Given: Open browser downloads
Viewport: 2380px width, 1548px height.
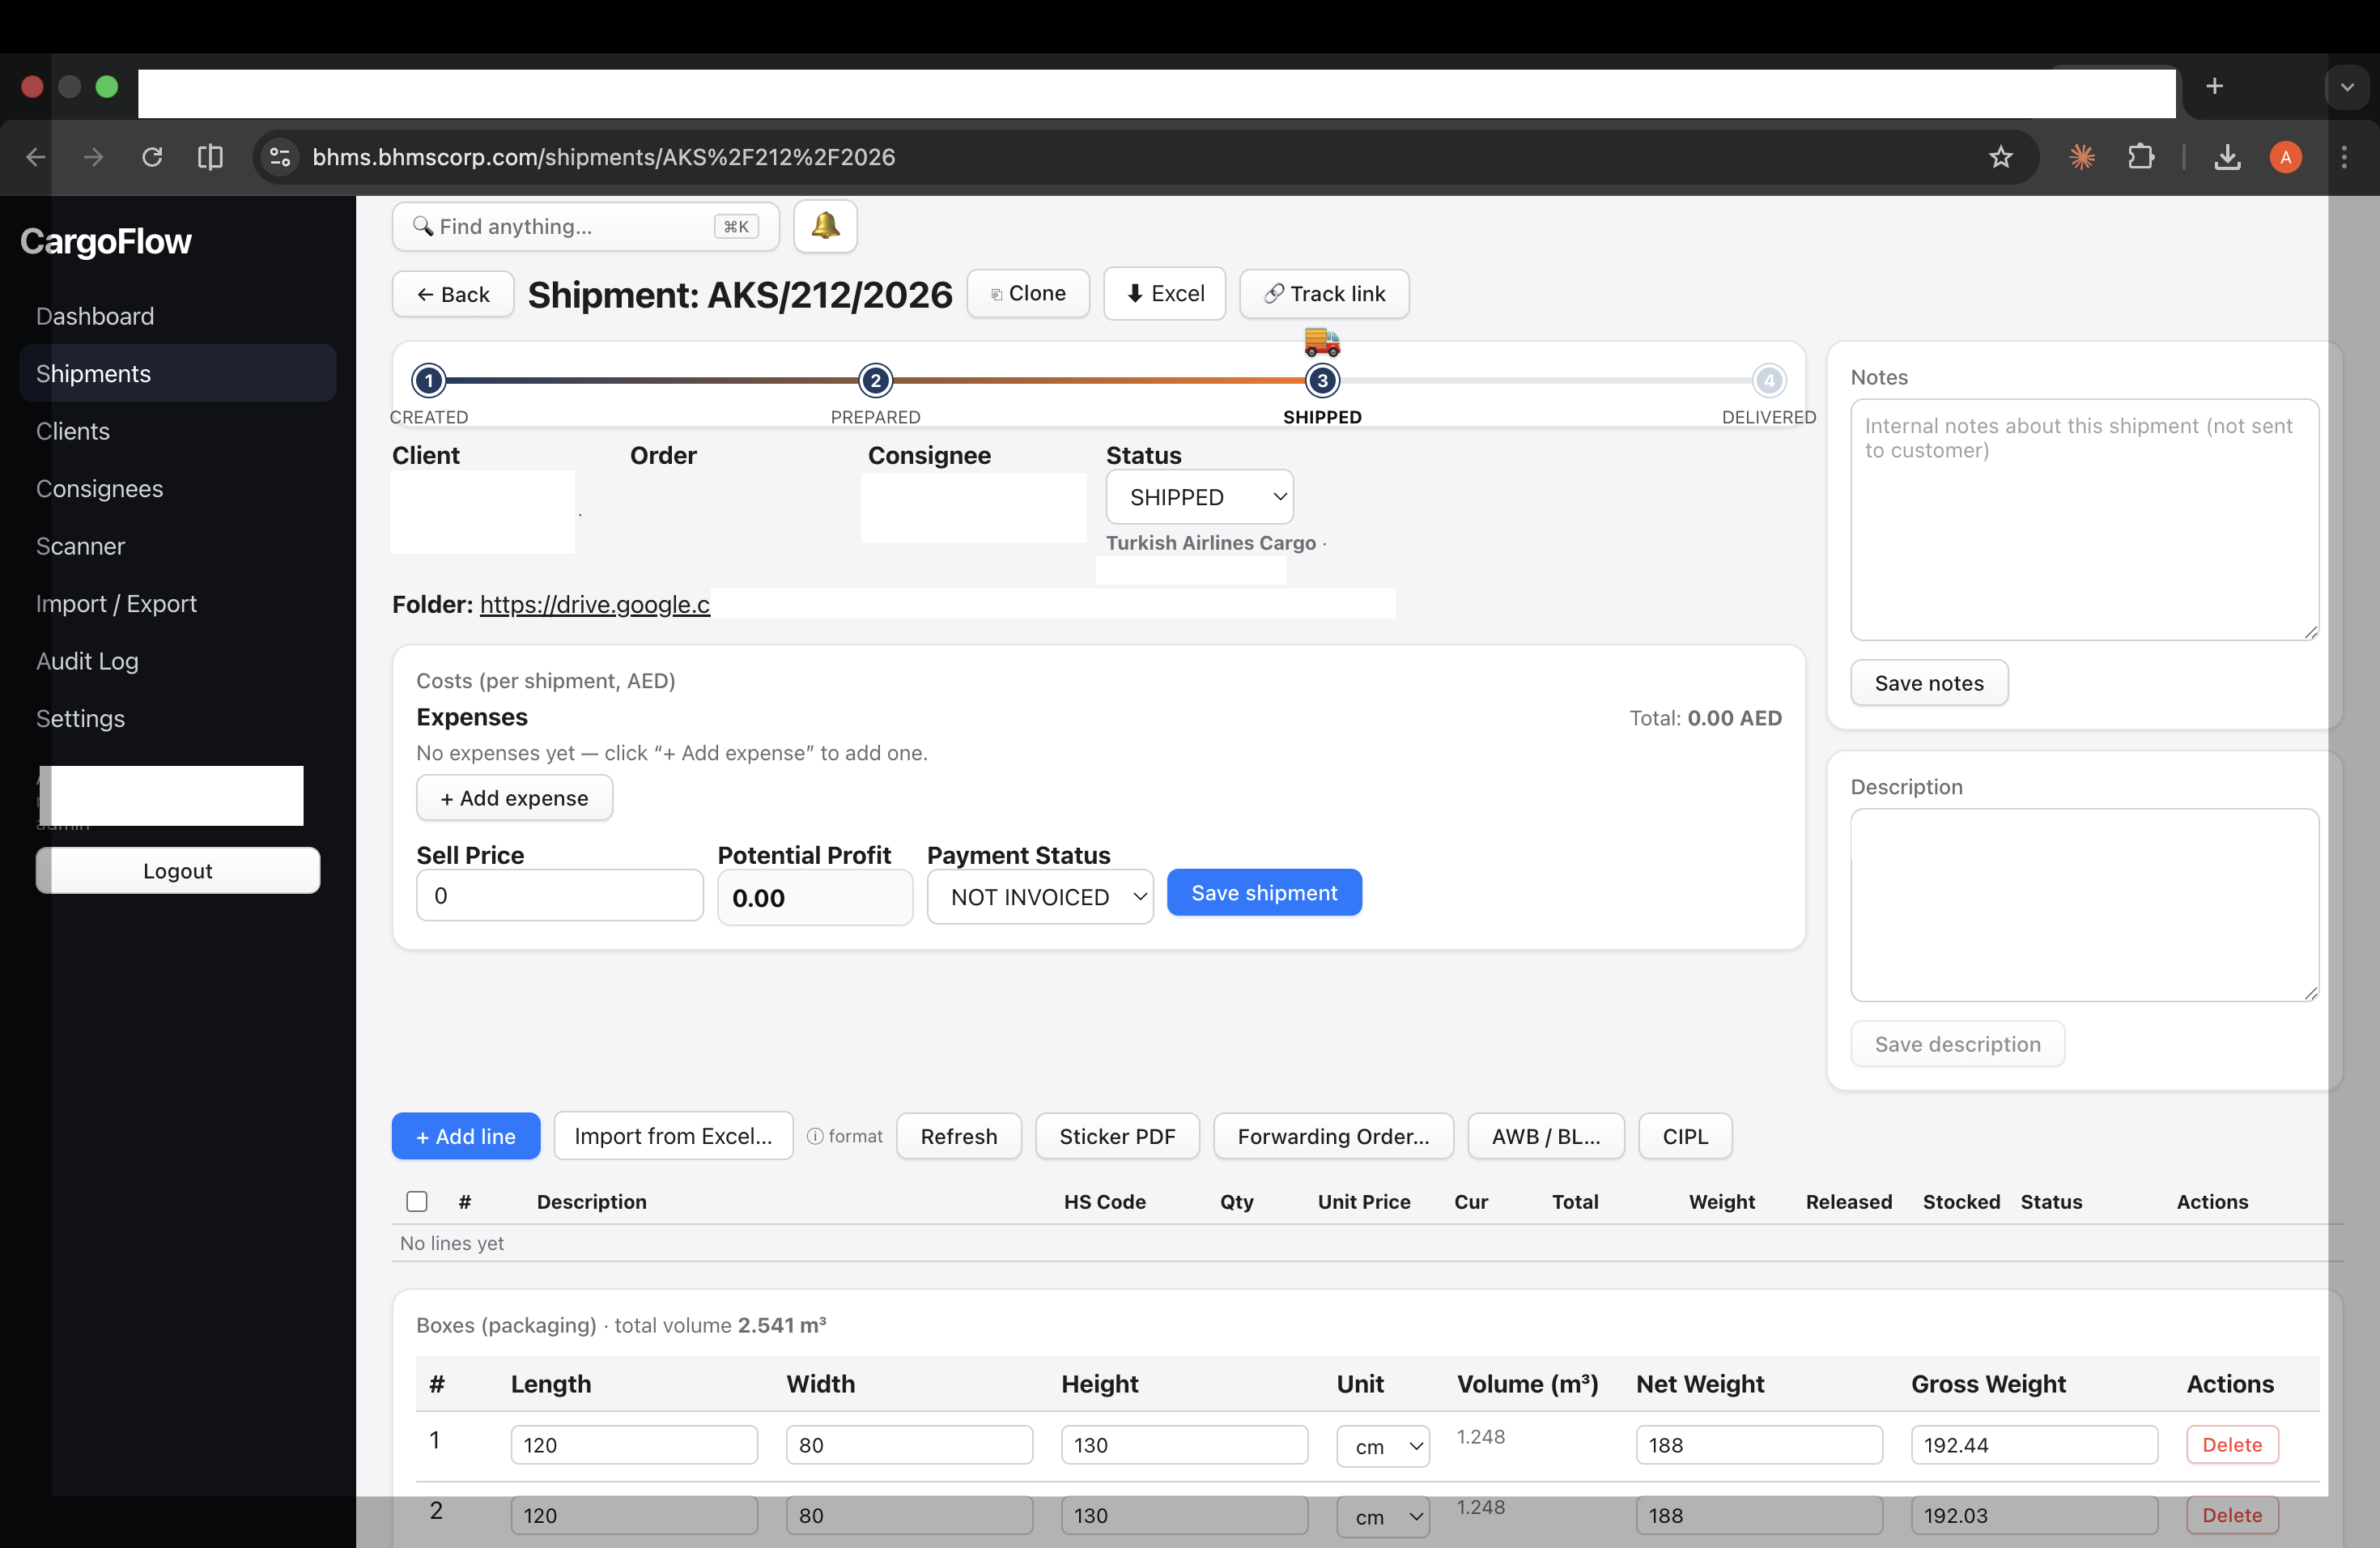Looking at the screenshot, I should tap(2227, 157).
